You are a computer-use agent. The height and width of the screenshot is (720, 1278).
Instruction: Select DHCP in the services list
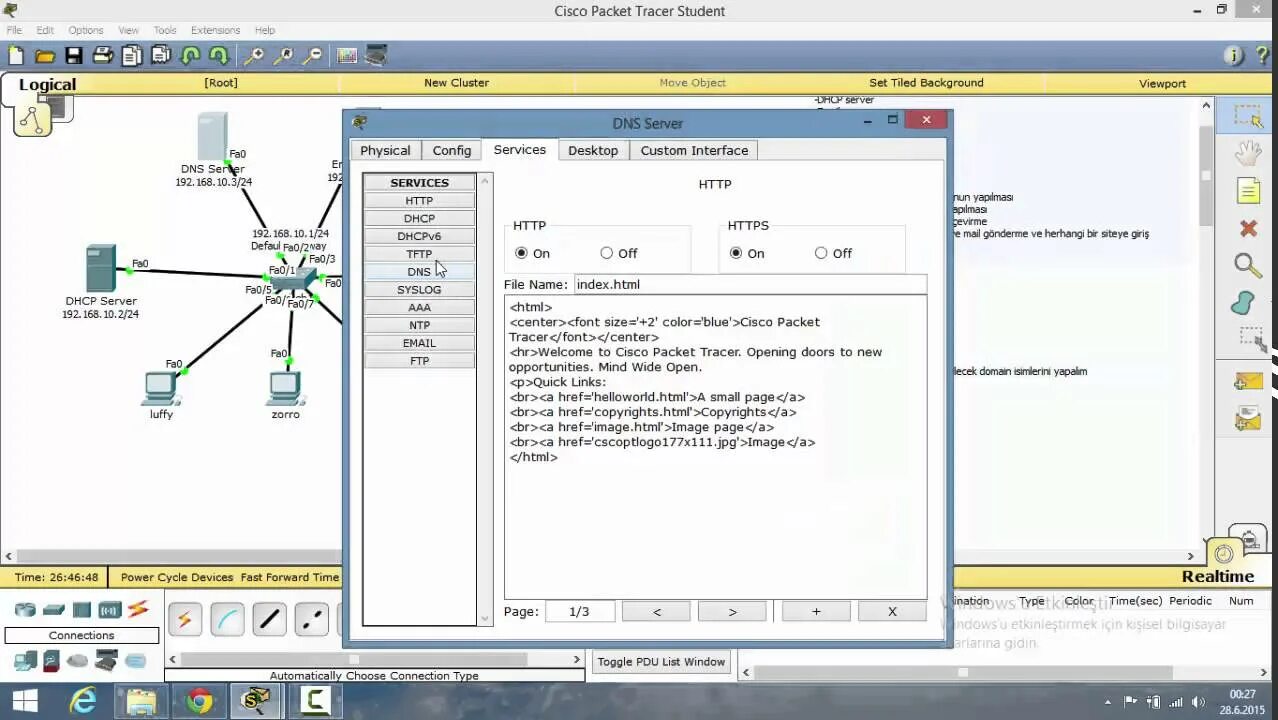tap(419, 218)
